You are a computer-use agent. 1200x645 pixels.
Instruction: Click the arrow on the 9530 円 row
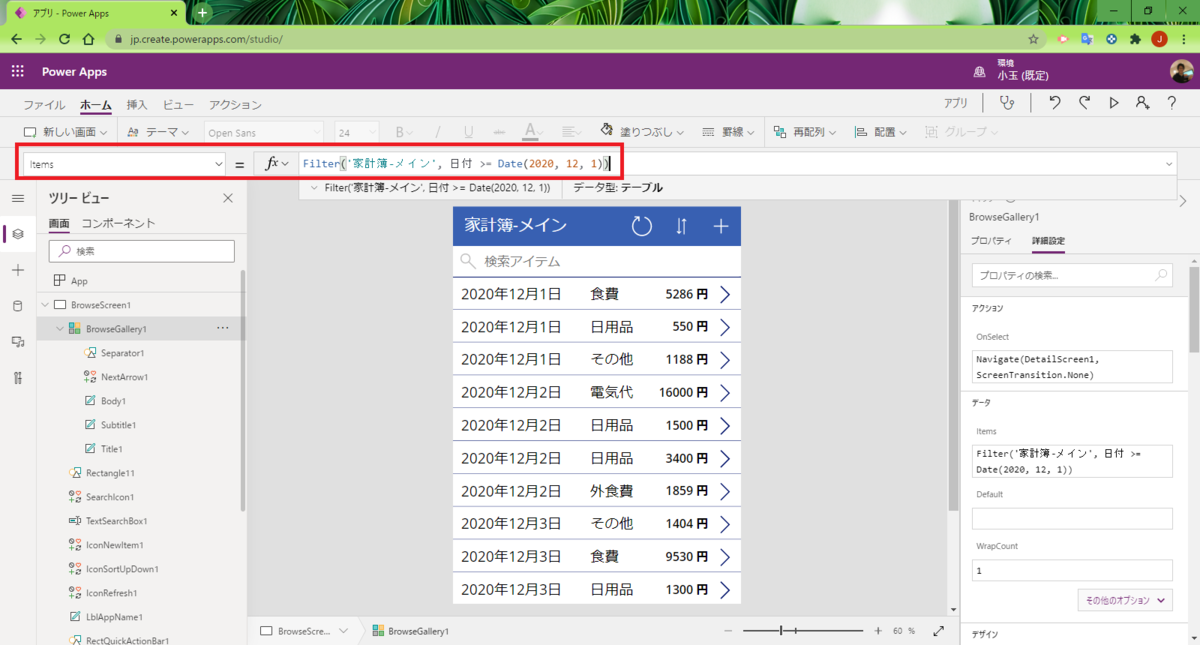pyautogui.click(x=726, y=556)
